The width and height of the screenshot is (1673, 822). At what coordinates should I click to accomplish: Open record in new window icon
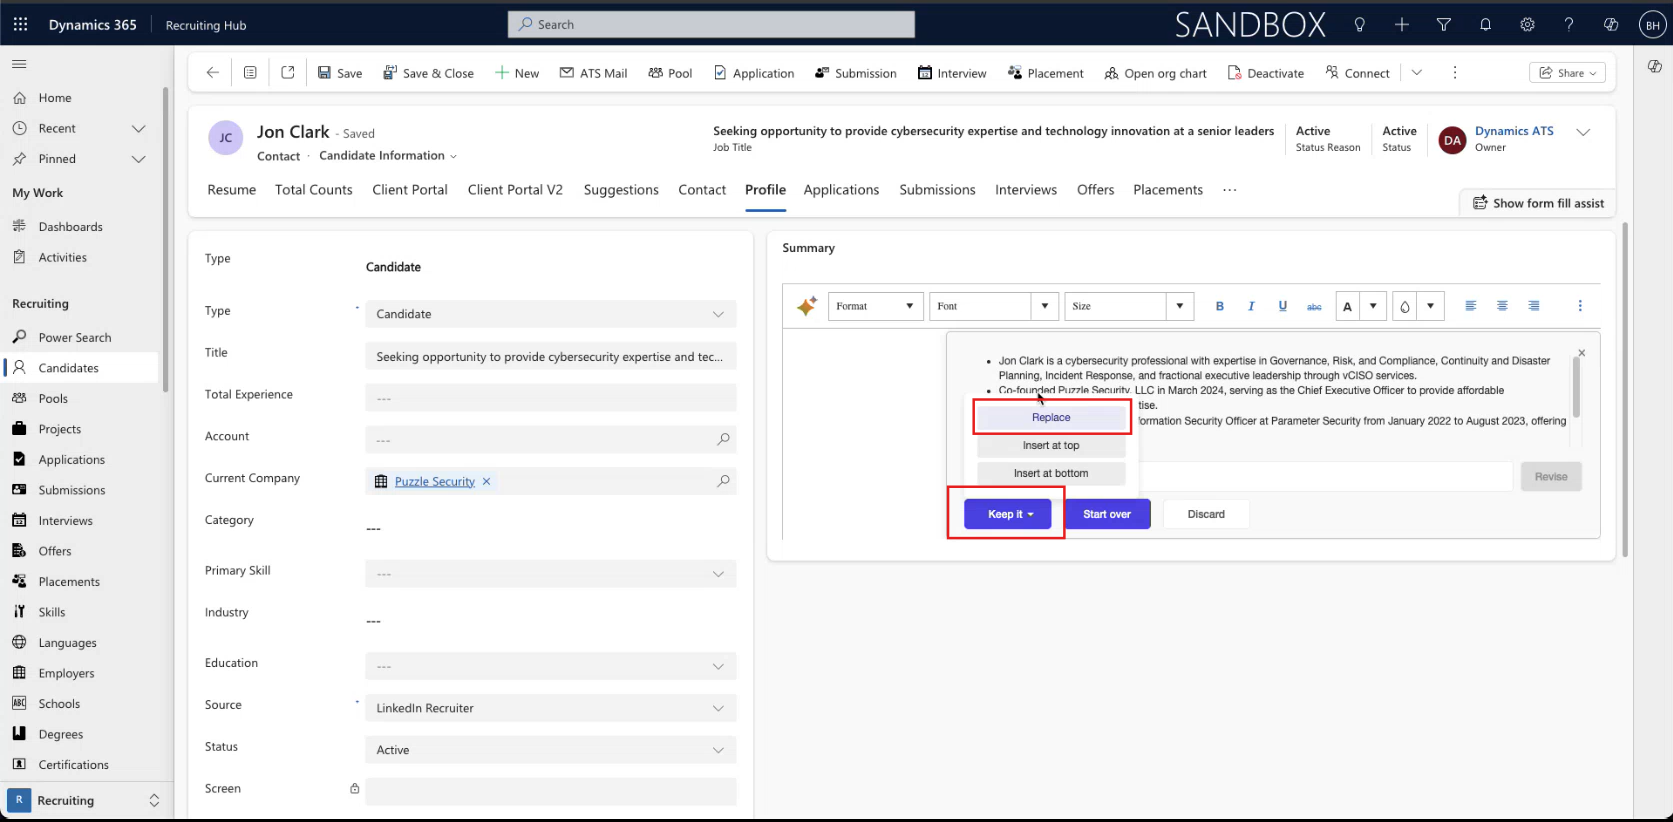(x=288, y=73)
